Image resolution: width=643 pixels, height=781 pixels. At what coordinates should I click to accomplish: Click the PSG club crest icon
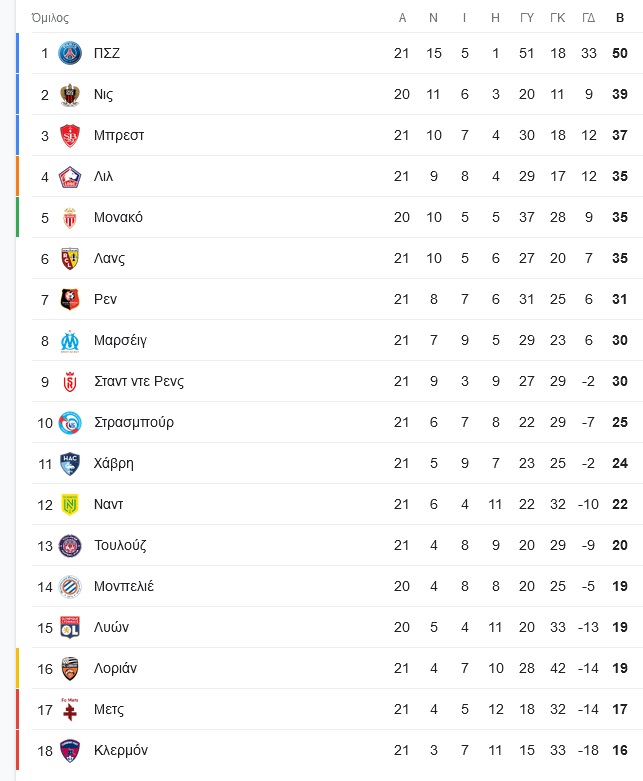[70, 53]
